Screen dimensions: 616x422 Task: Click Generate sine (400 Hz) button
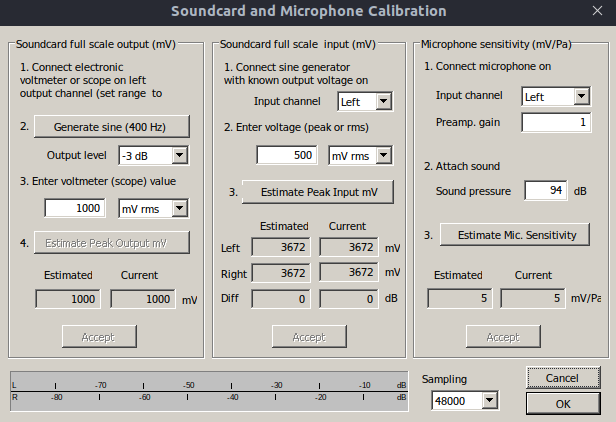click(112, 127)
